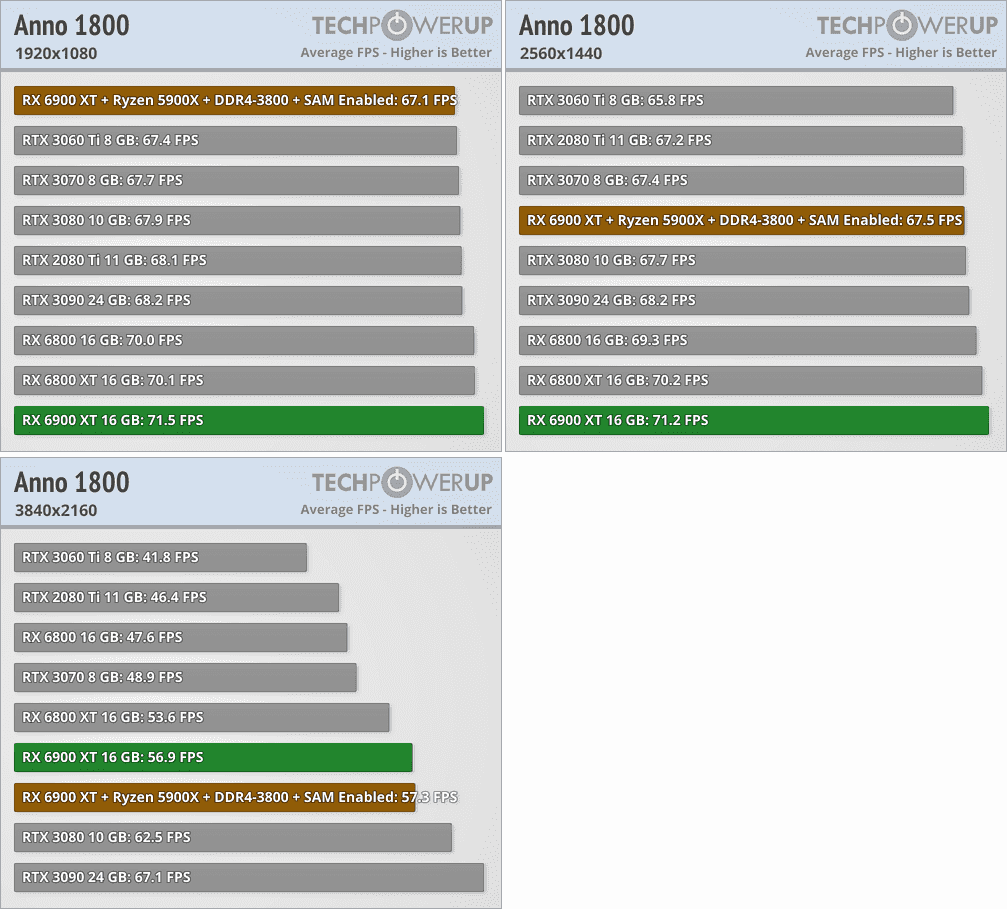Screen dimensions: 1007x909
Task: Select the RTX 2080 Ti 67.2 FPS bar
Action: click(x=740, y=141)
